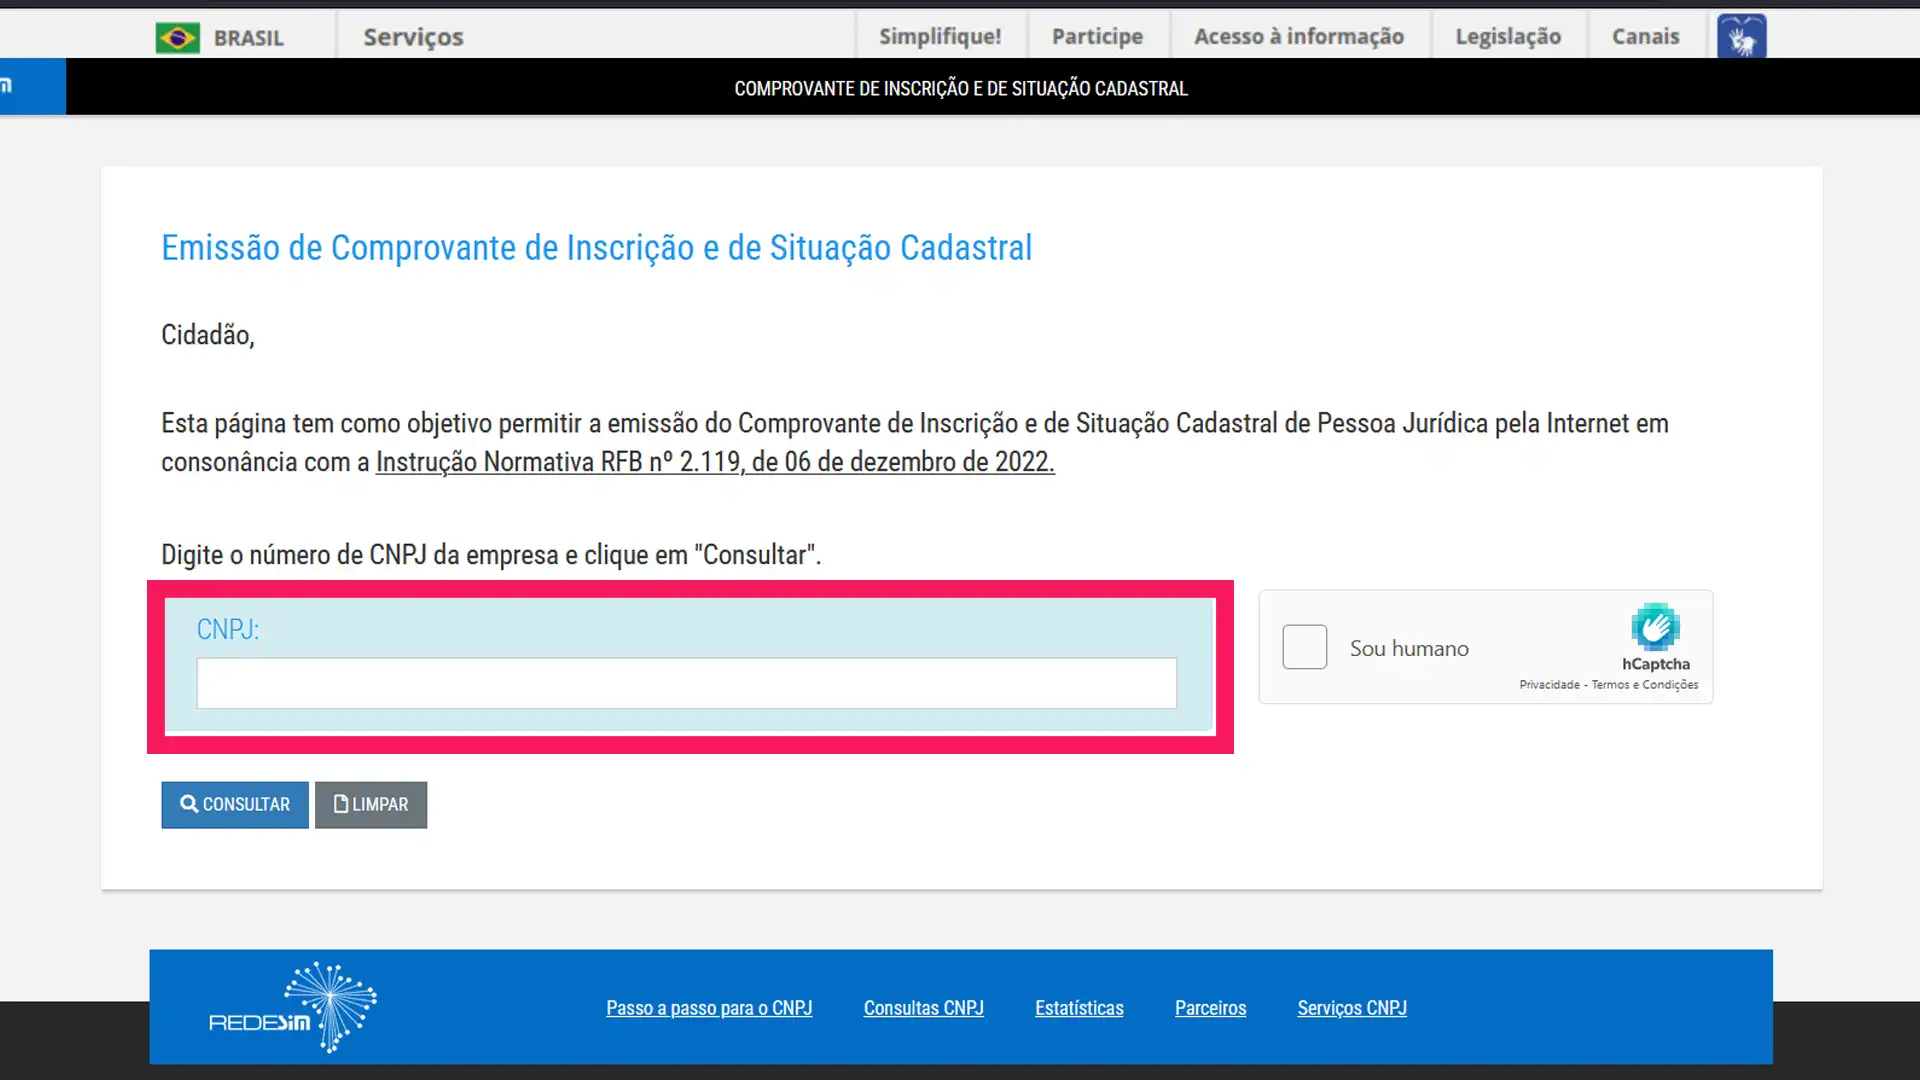The width and height of the screenshot is (1920, 1080).
Task: Click the page heading 'Emissão de Comprovante de Inscrição'
Action: point(596,248)
